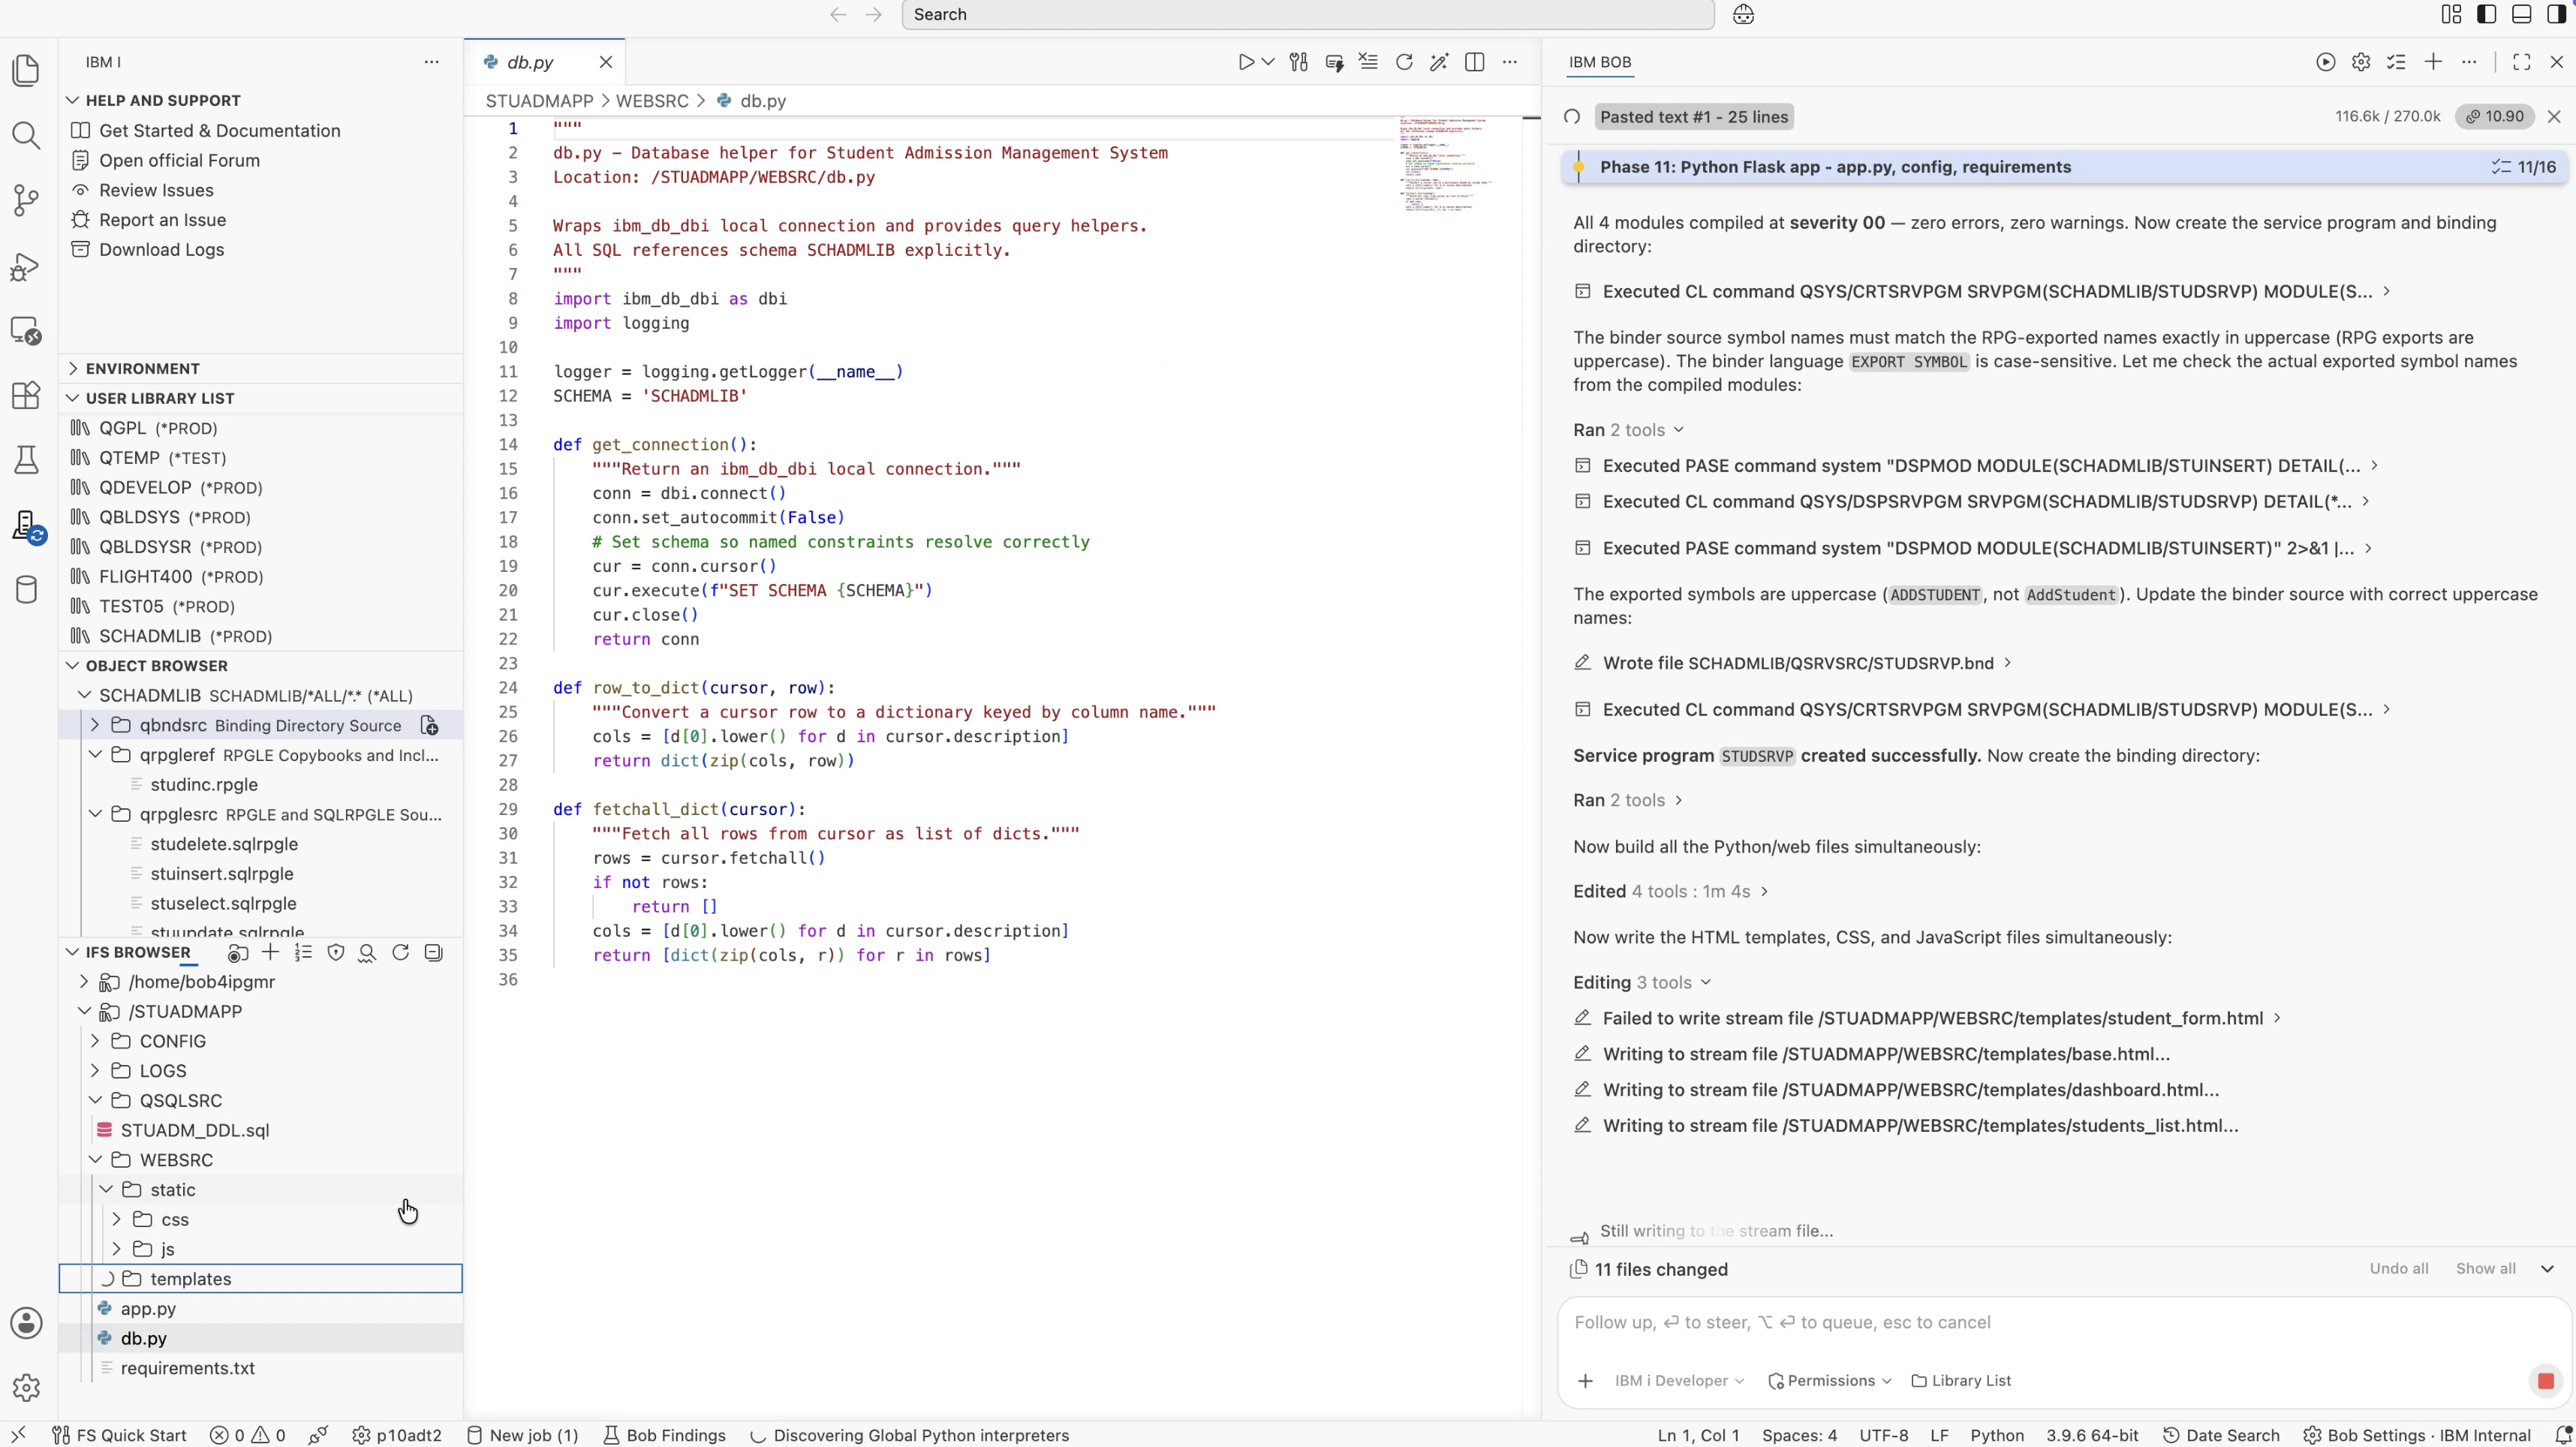This screenshot has width=2576, height=1447.
Task: Search the IFS Browser
Action: click(x=367, y=952)
